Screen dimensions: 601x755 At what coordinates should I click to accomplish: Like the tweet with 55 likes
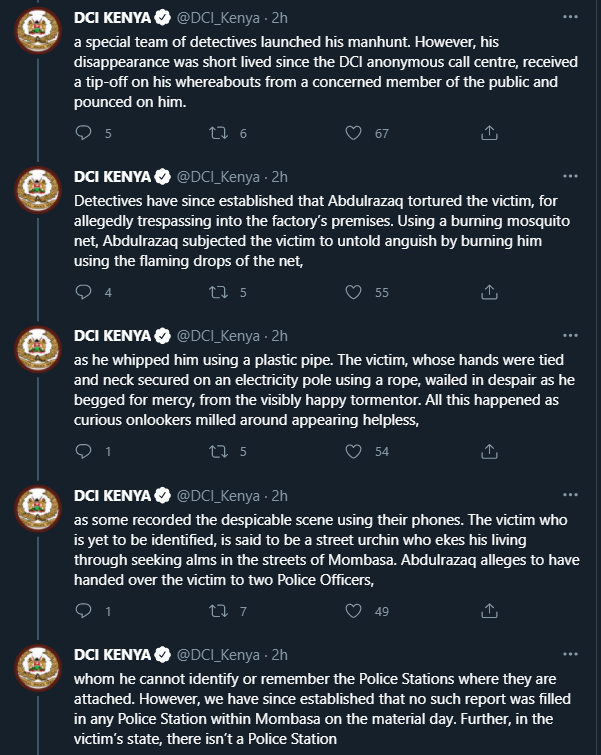[x=353, y=293]
